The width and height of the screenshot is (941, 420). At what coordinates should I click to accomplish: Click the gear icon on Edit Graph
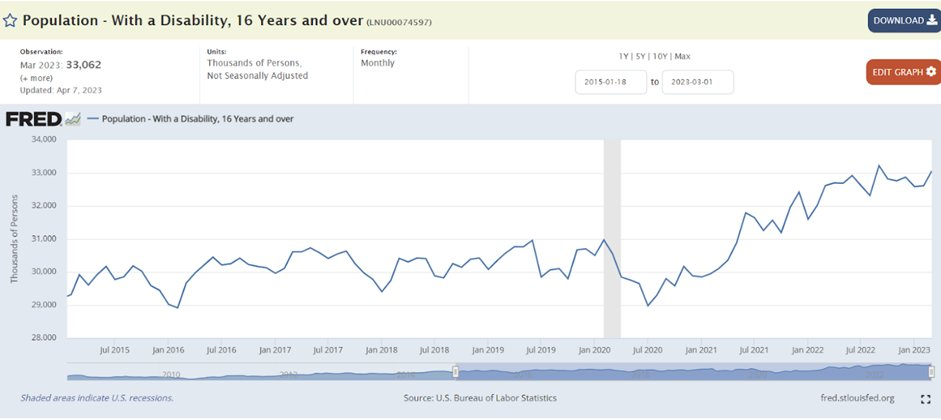coord(931,71)
